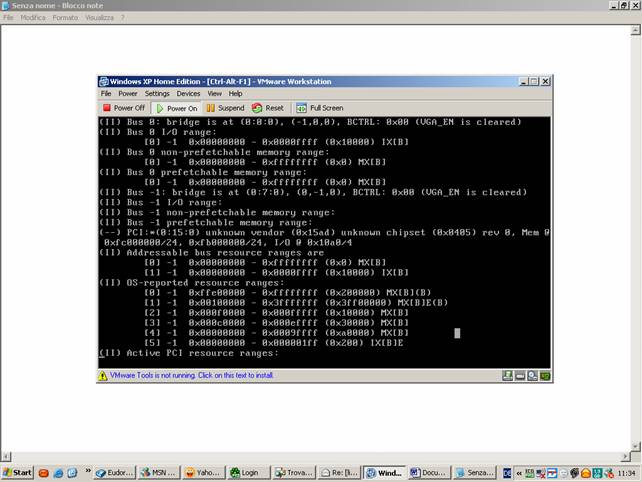The height and width of the screenshot is (482, 642).
Task: Click the Notepad horizontal scrollbar right arrow
Action: point(625,456)
